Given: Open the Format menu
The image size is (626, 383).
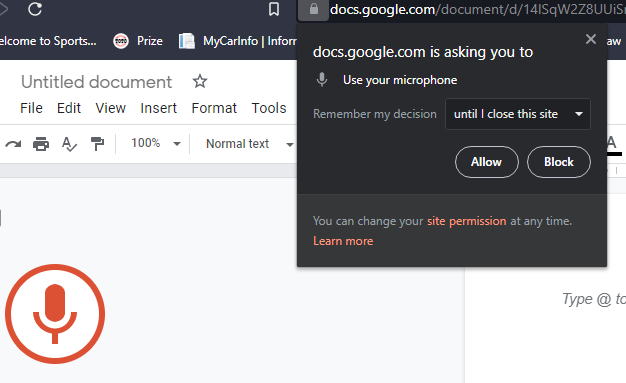Looking at the screenshot, I should click(214, 108).
